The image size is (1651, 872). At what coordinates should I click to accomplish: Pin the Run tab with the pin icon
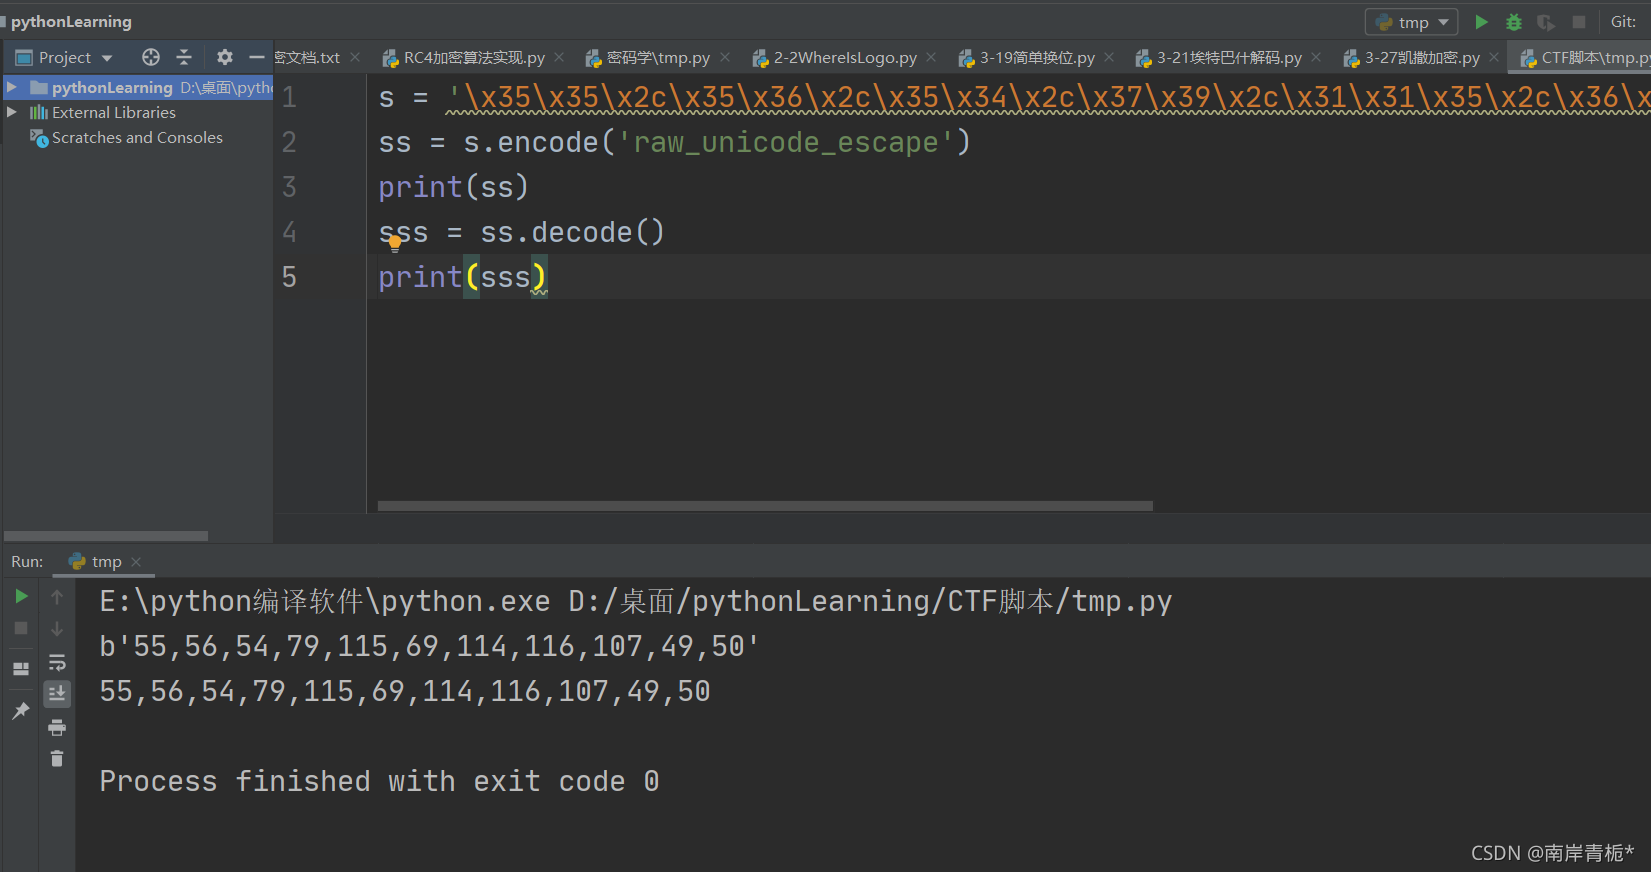coord(21,711)
